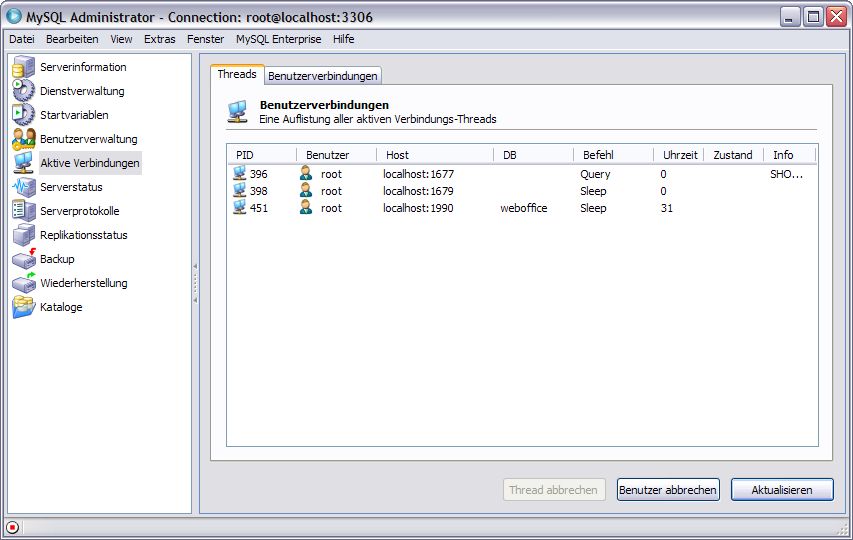Sort by the Uhrzeit column header

point(679,155)
